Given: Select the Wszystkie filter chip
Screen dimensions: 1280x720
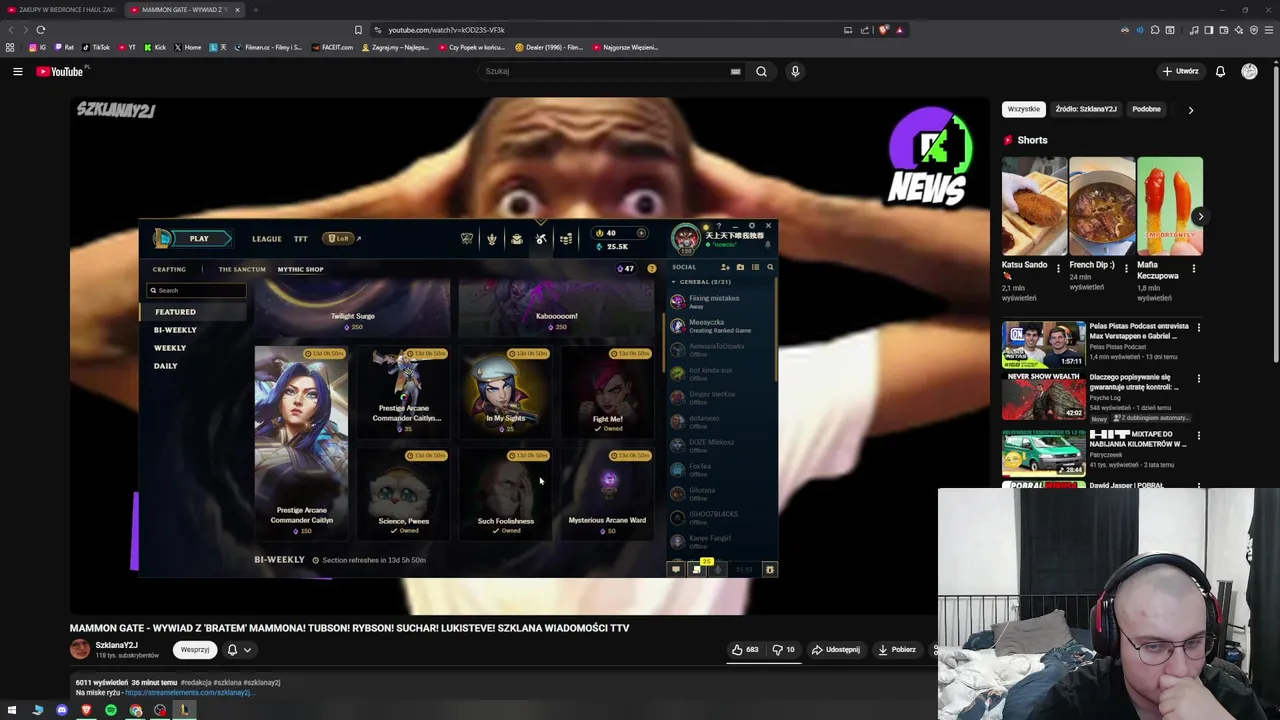Looking at the screenshot, I should pos(1023,109).
